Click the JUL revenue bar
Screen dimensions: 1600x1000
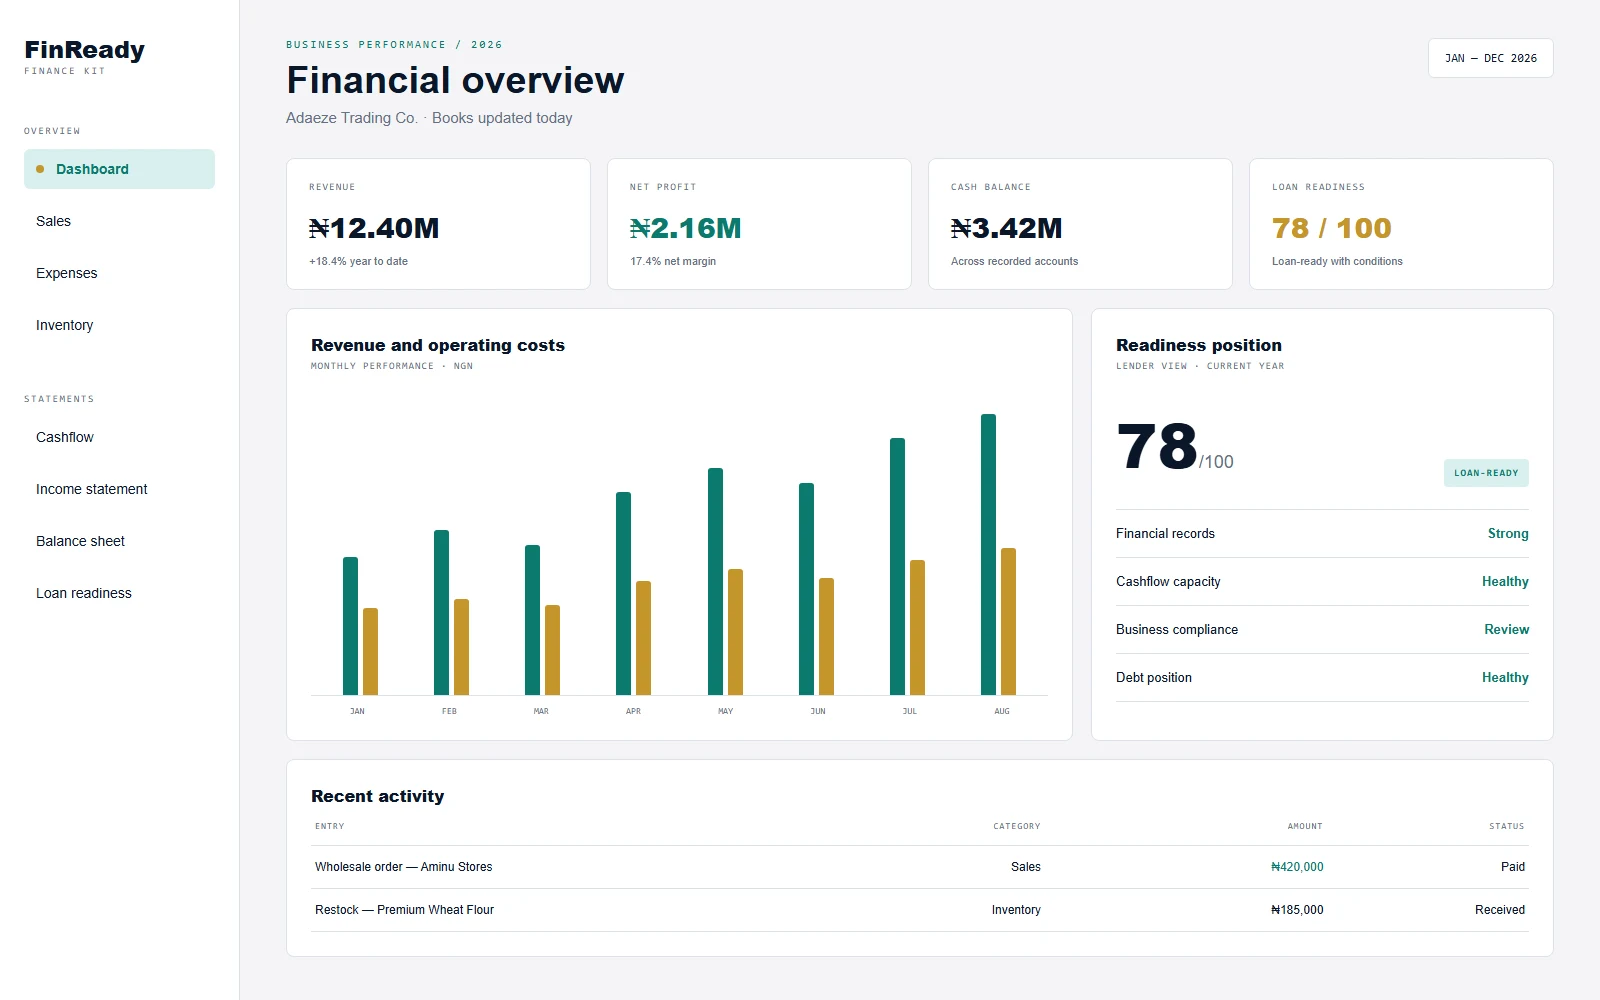coord(897,566)
